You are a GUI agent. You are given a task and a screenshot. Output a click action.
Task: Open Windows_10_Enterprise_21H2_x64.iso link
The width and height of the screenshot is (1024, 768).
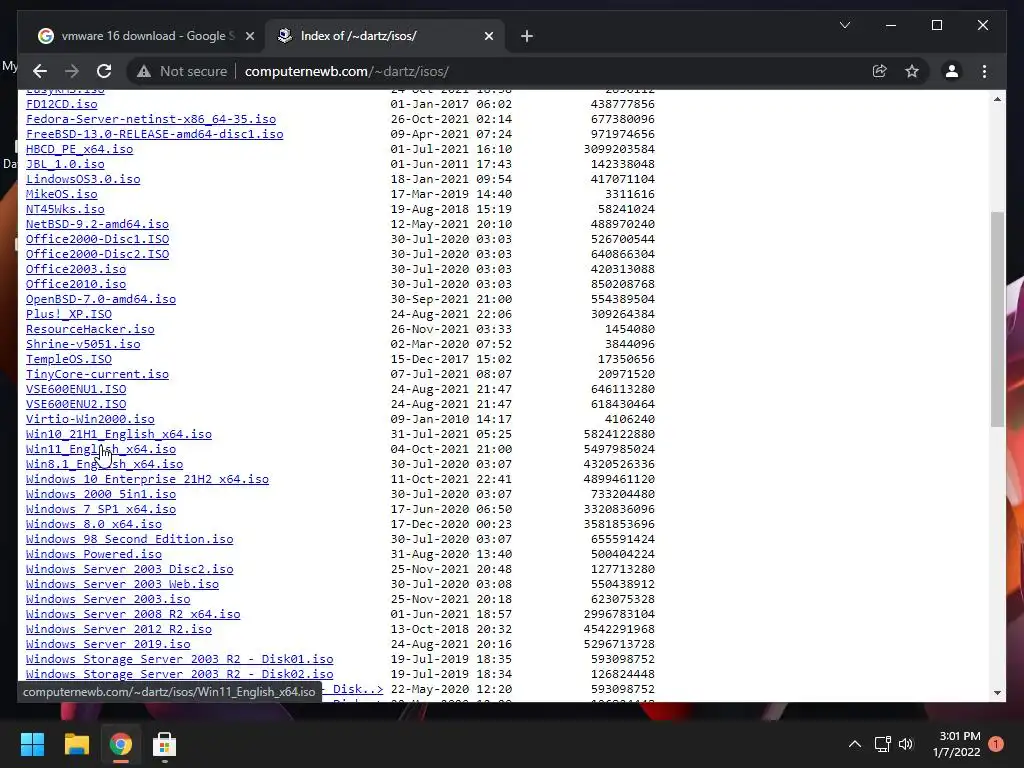148,479
